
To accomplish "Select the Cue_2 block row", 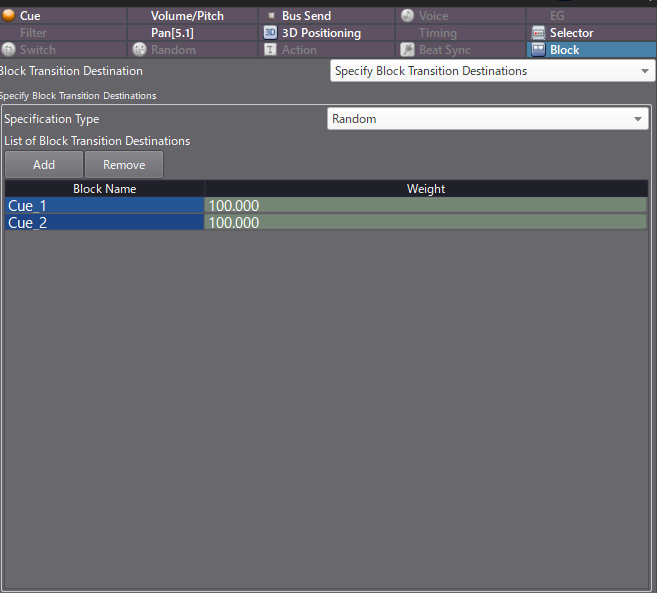I will tap(104, 223).
